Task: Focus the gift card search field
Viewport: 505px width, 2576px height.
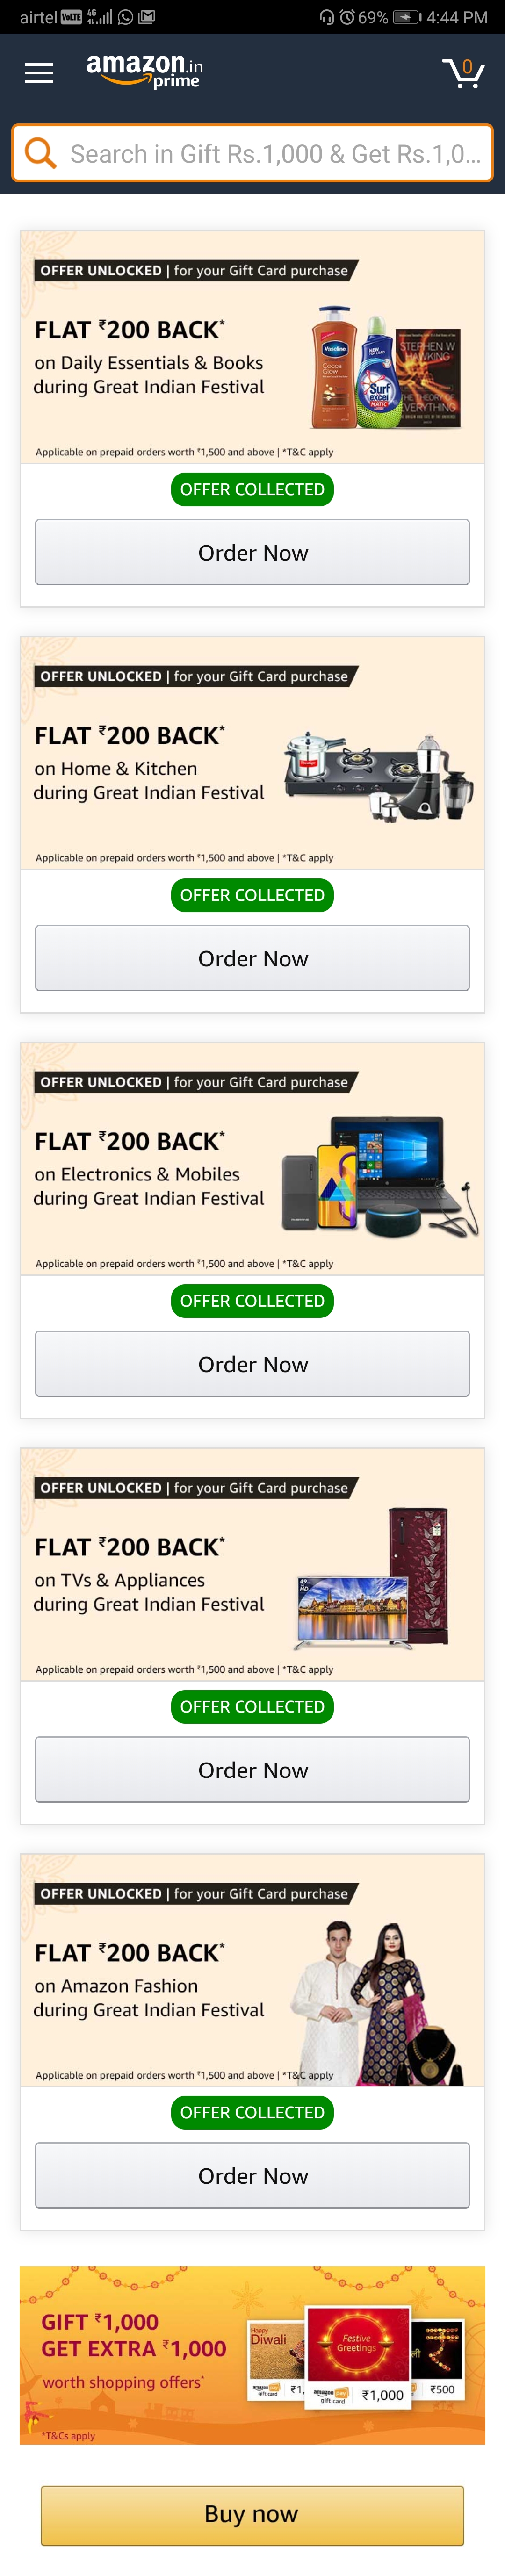Action: (x=252, y=153)
